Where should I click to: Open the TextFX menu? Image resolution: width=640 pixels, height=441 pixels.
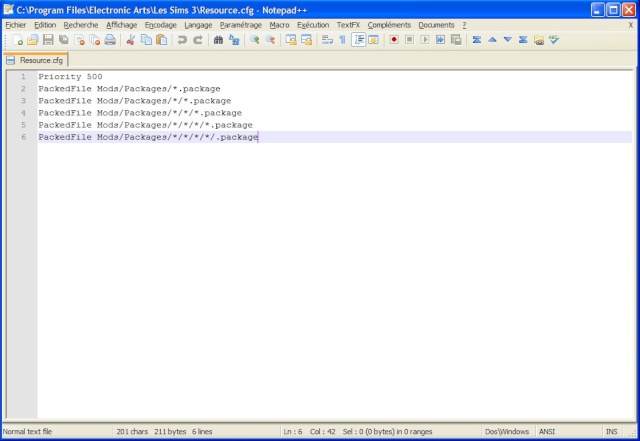(x=348, y=25)
